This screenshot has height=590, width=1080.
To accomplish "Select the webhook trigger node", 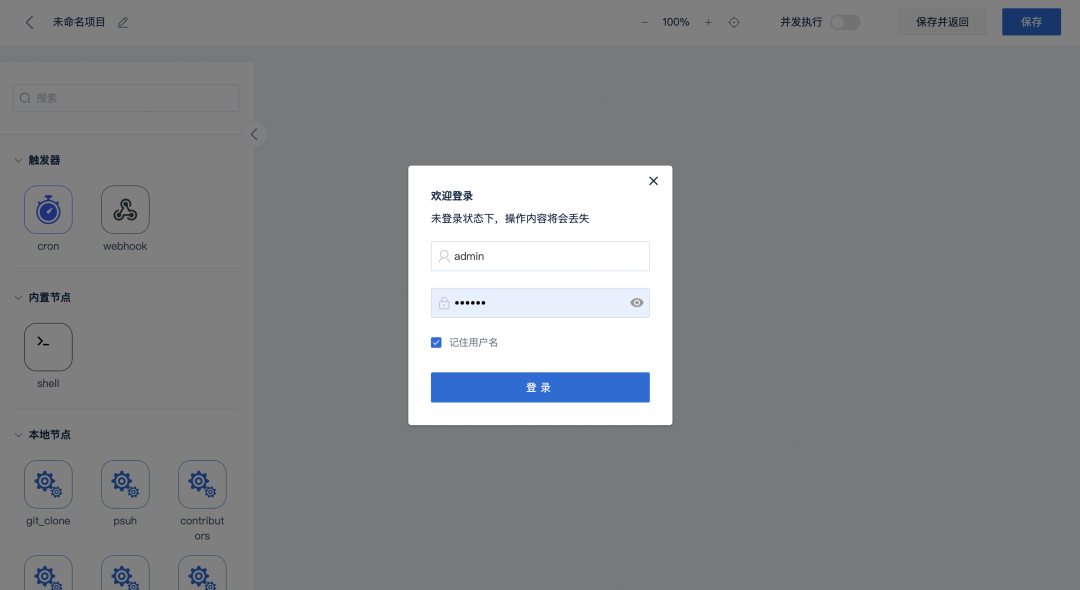I will (125, 209).
